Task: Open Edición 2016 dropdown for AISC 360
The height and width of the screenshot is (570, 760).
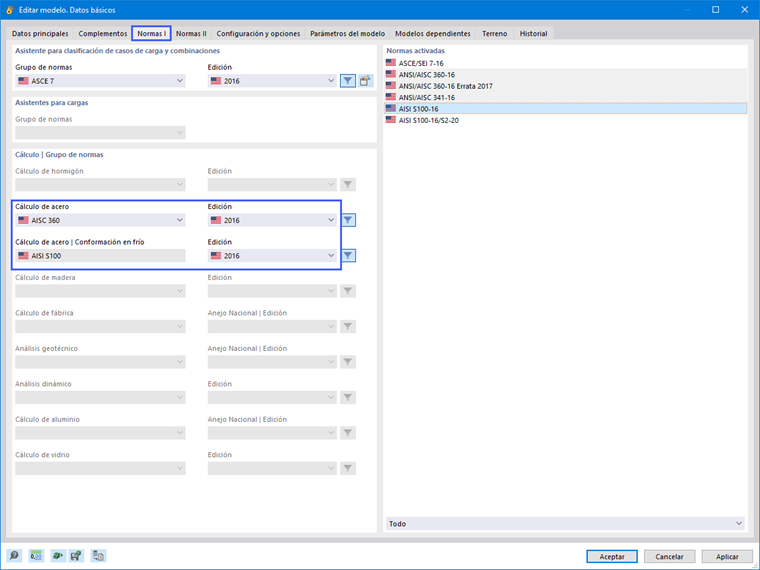Action: 272,220
